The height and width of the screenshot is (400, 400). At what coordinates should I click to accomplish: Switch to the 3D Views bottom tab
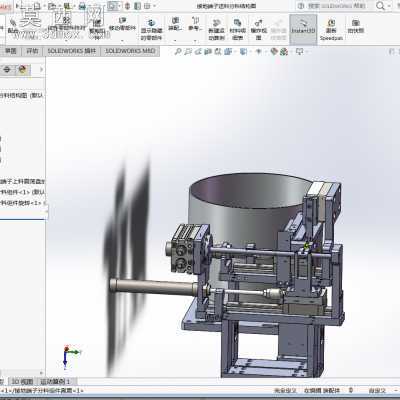pos(22,381)
